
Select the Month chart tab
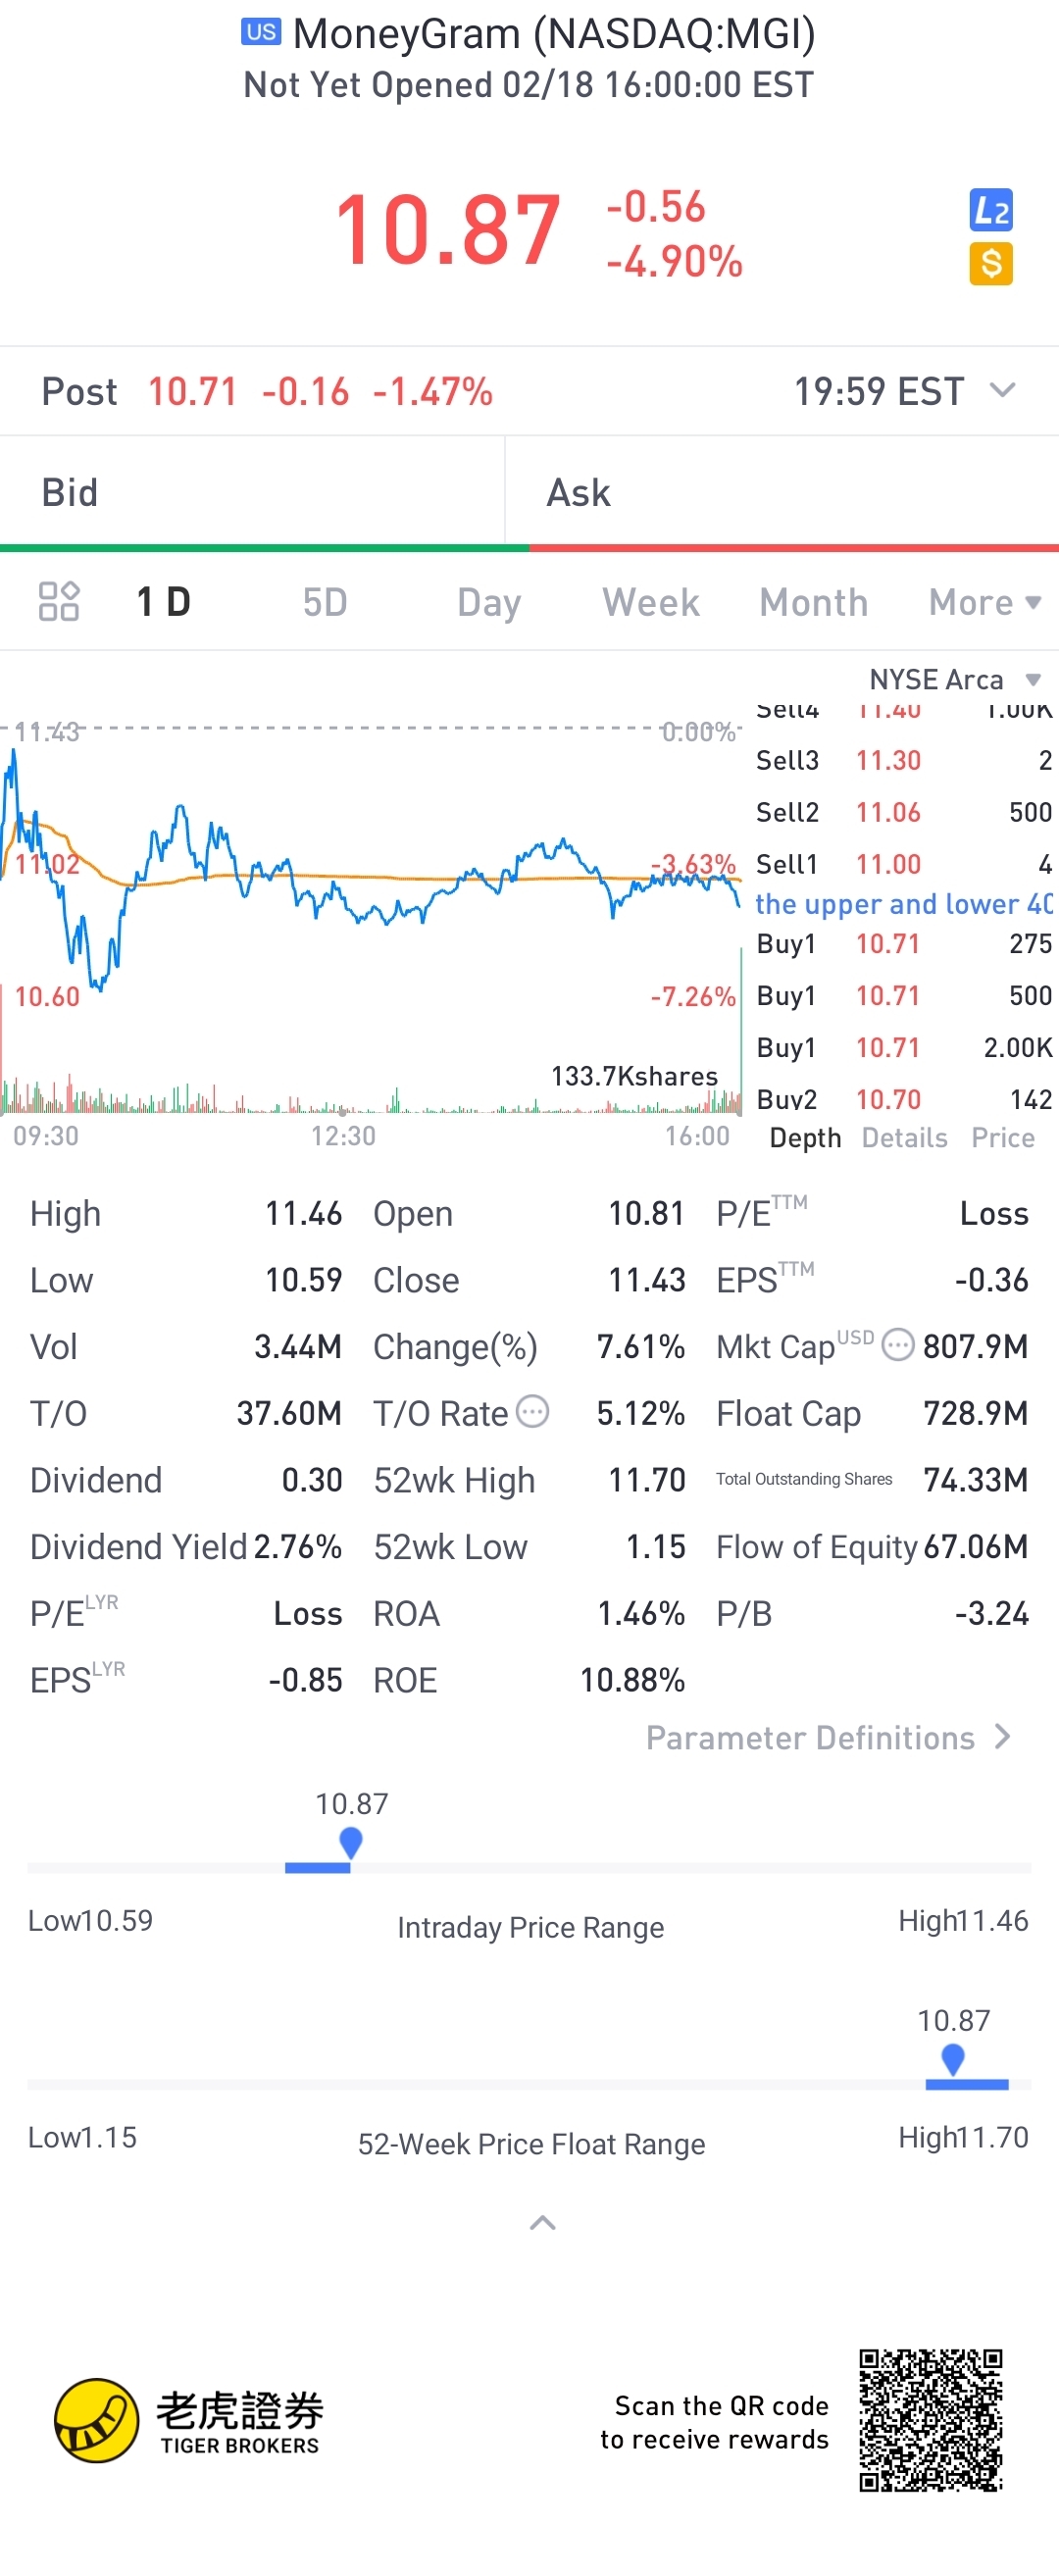[x=813, y=602]
